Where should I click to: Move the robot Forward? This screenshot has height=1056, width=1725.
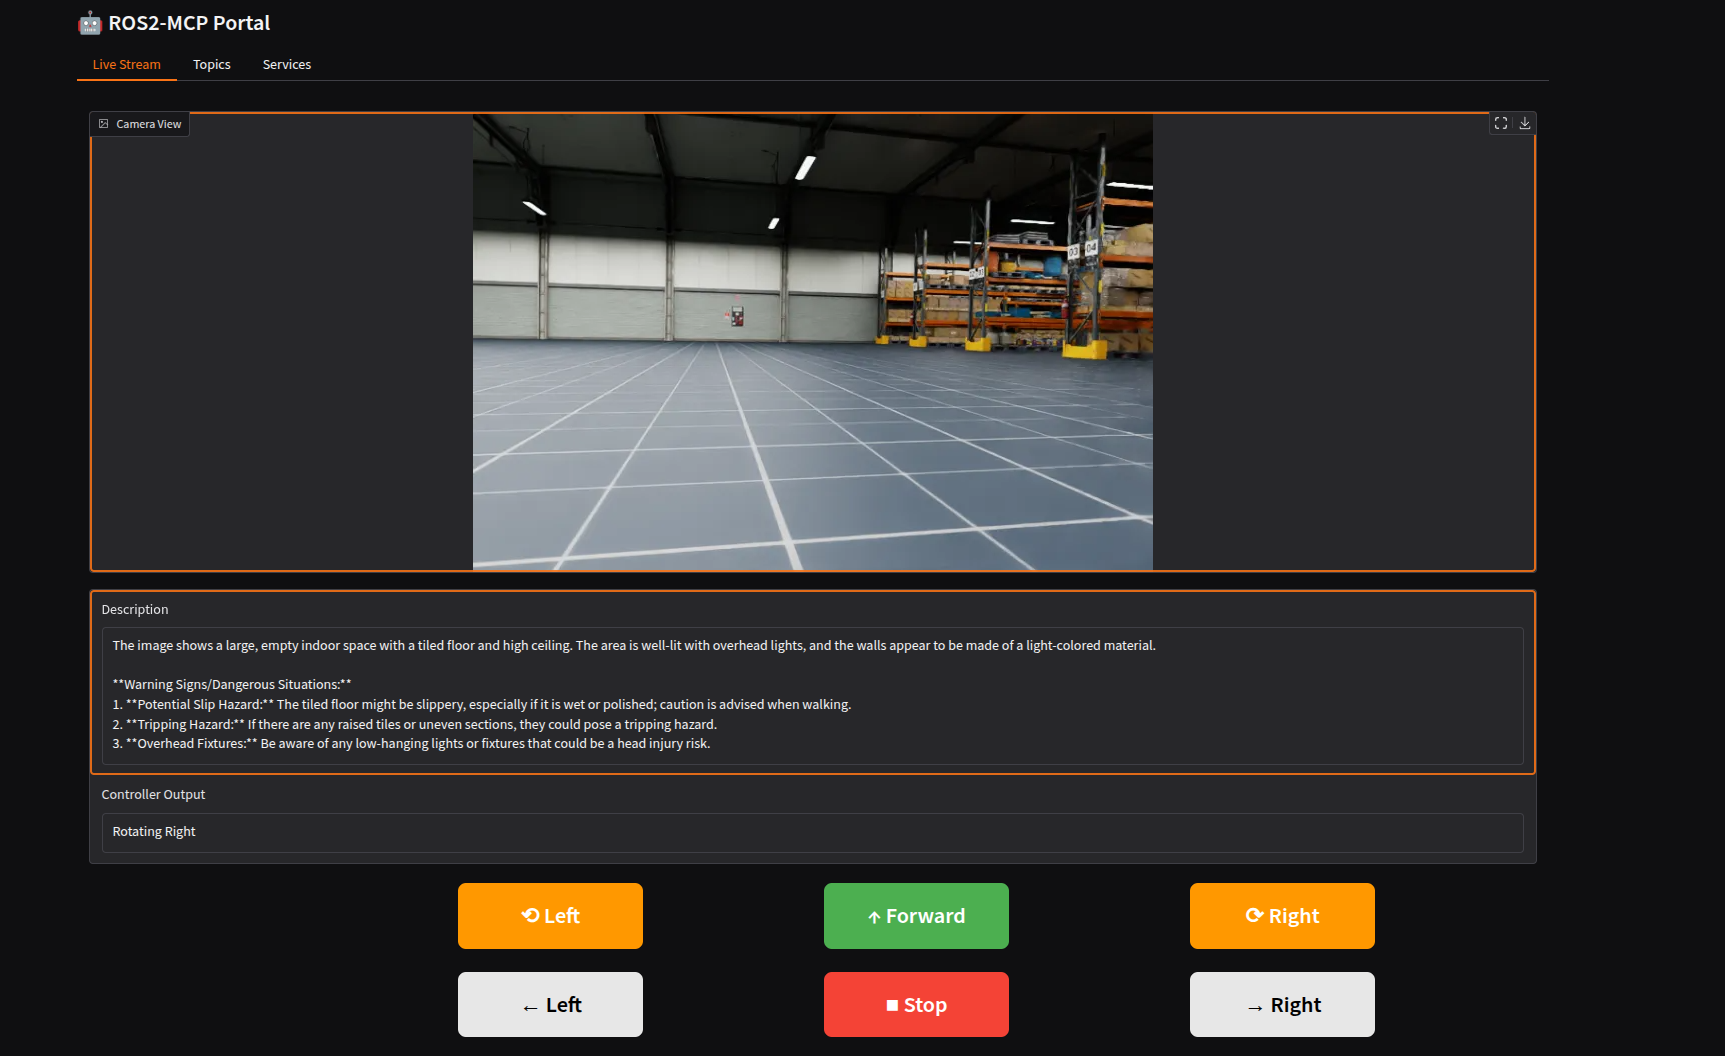point(916,916)
